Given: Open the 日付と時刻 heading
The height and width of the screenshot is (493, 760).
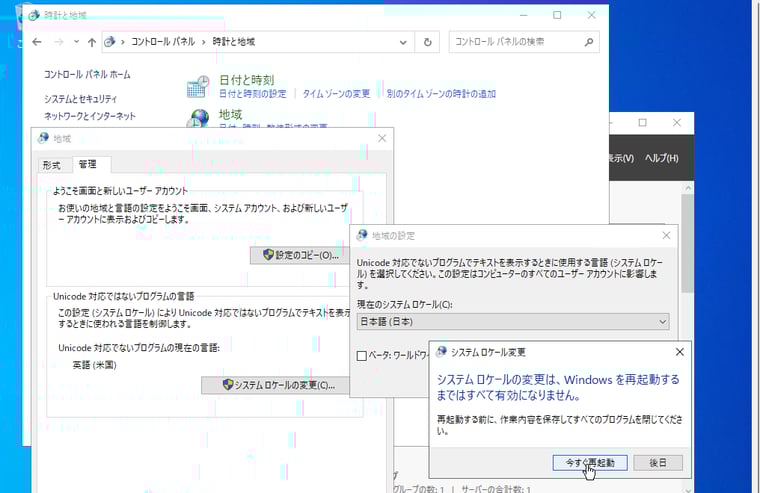Looking at the screenshot, I should pos(247,80).
